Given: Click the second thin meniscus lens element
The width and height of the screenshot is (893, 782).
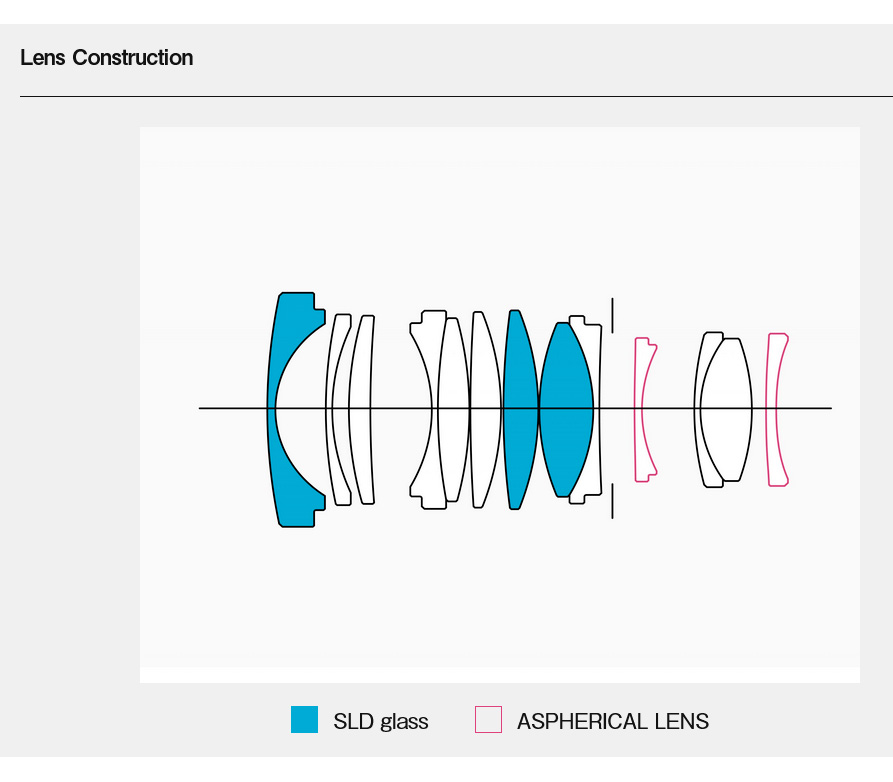Looking at the screenshot, I should (339, 440).
